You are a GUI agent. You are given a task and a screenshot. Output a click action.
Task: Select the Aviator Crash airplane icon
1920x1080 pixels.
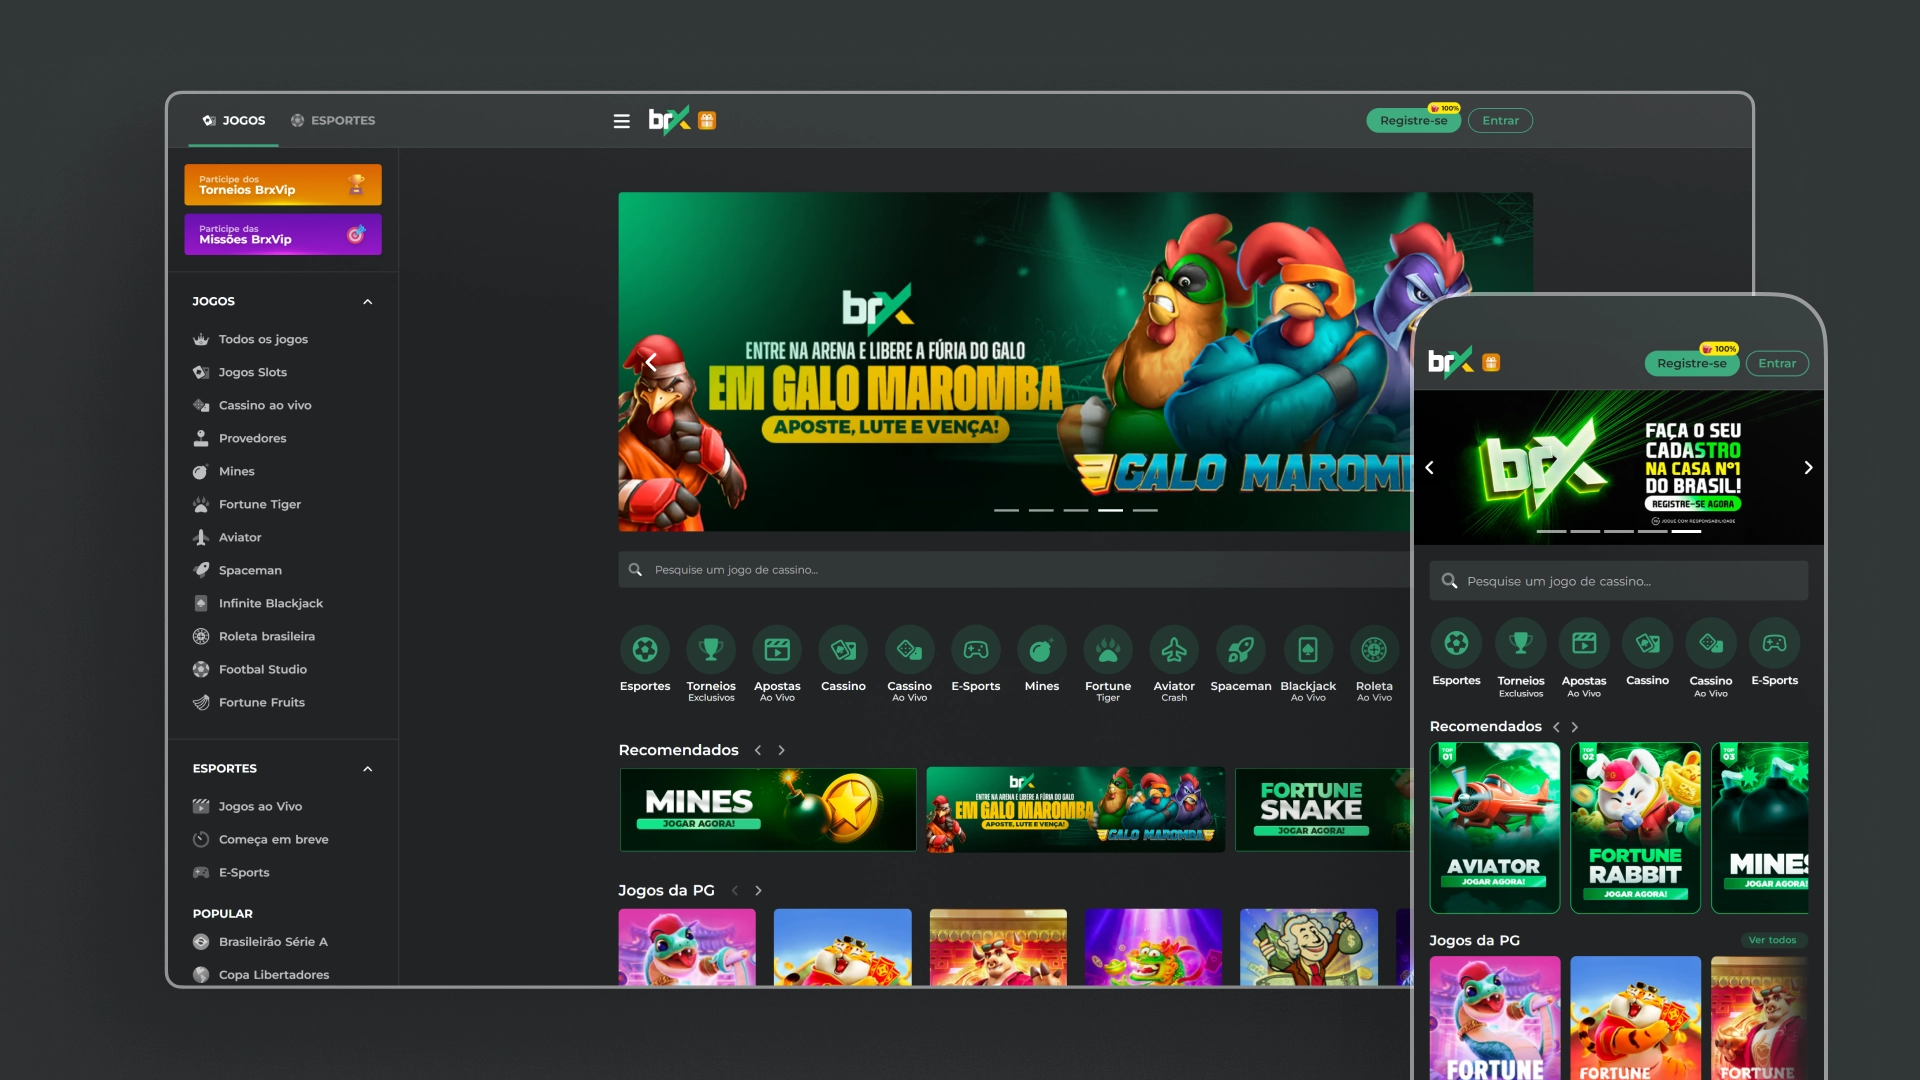coord(1173,651)
